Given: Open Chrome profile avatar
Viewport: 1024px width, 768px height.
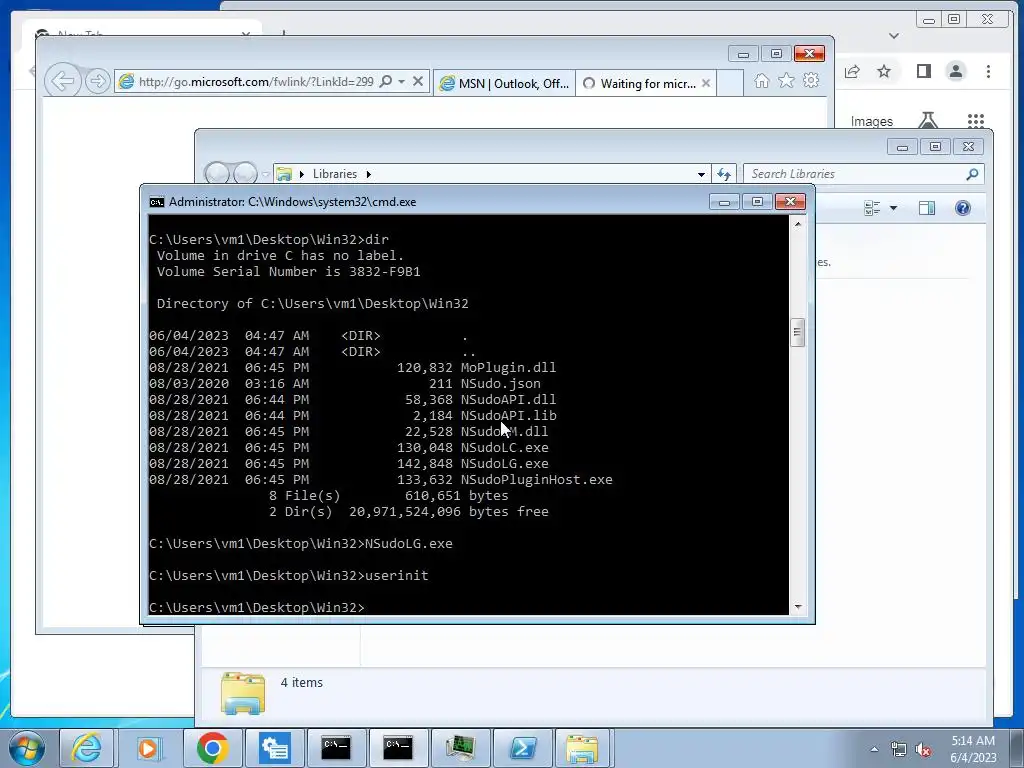Looking at the screenshot, I should pos(956,71).
